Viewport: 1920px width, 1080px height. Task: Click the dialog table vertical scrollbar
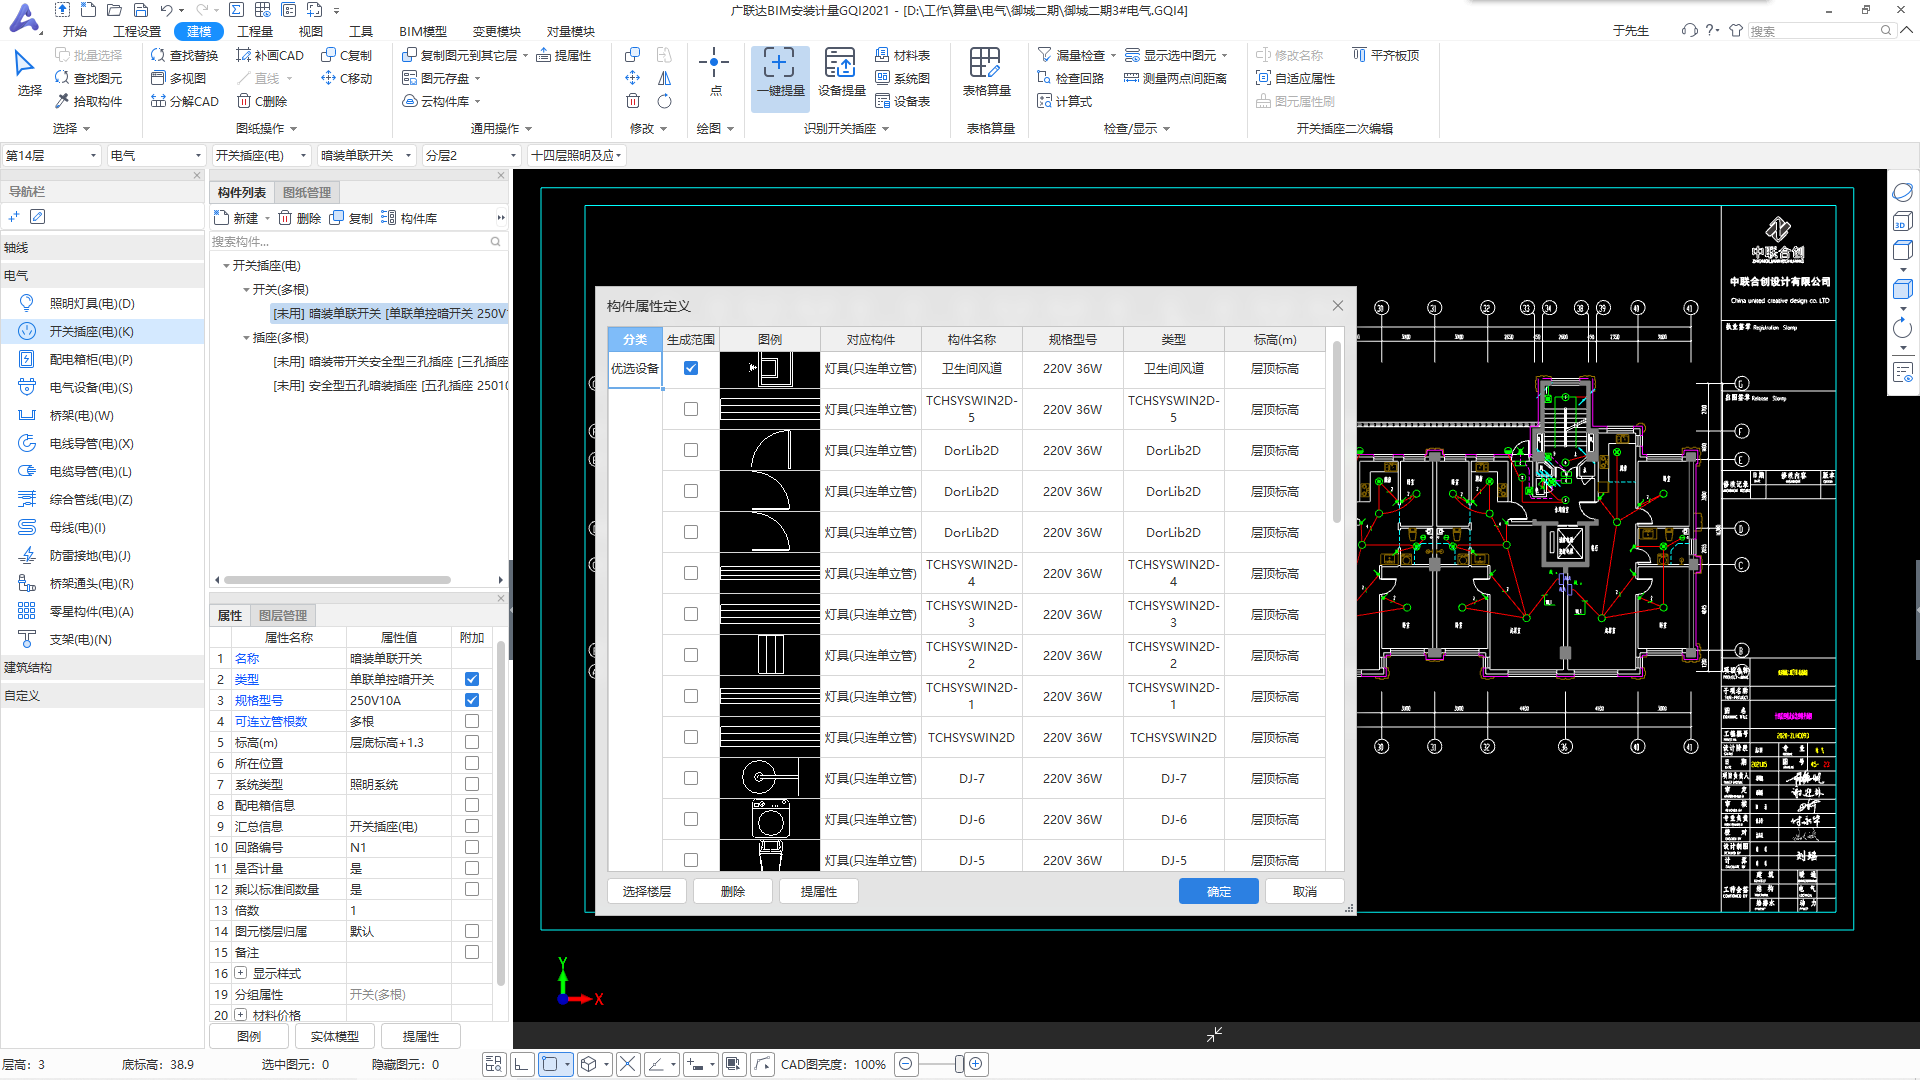[1336, 431]
